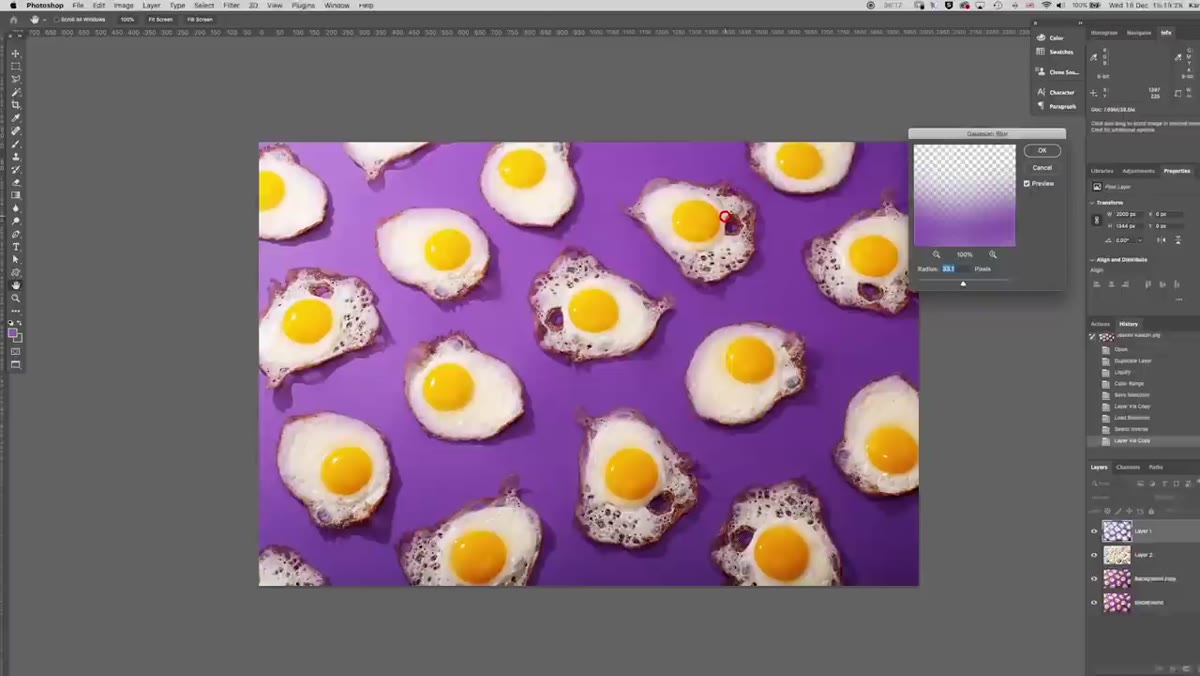Select the Eraser tool
Viewport: 1200px width, 676px height.
click(x=15, y=183)
